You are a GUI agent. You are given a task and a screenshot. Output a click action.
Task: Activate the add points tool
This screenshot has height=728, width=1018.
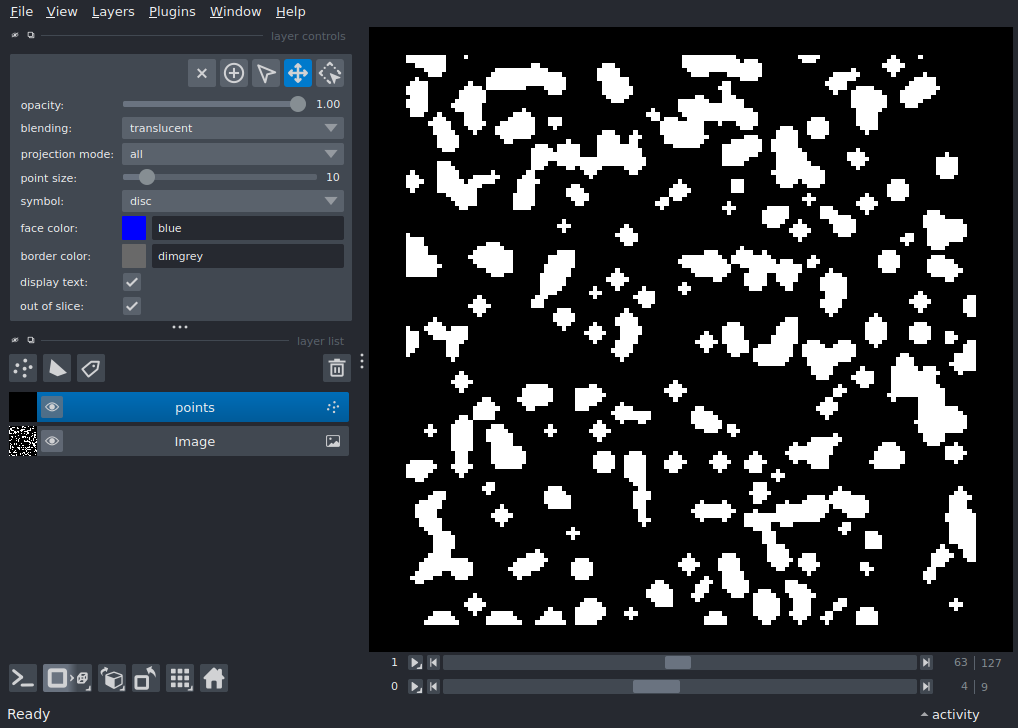tap(234, 73)
